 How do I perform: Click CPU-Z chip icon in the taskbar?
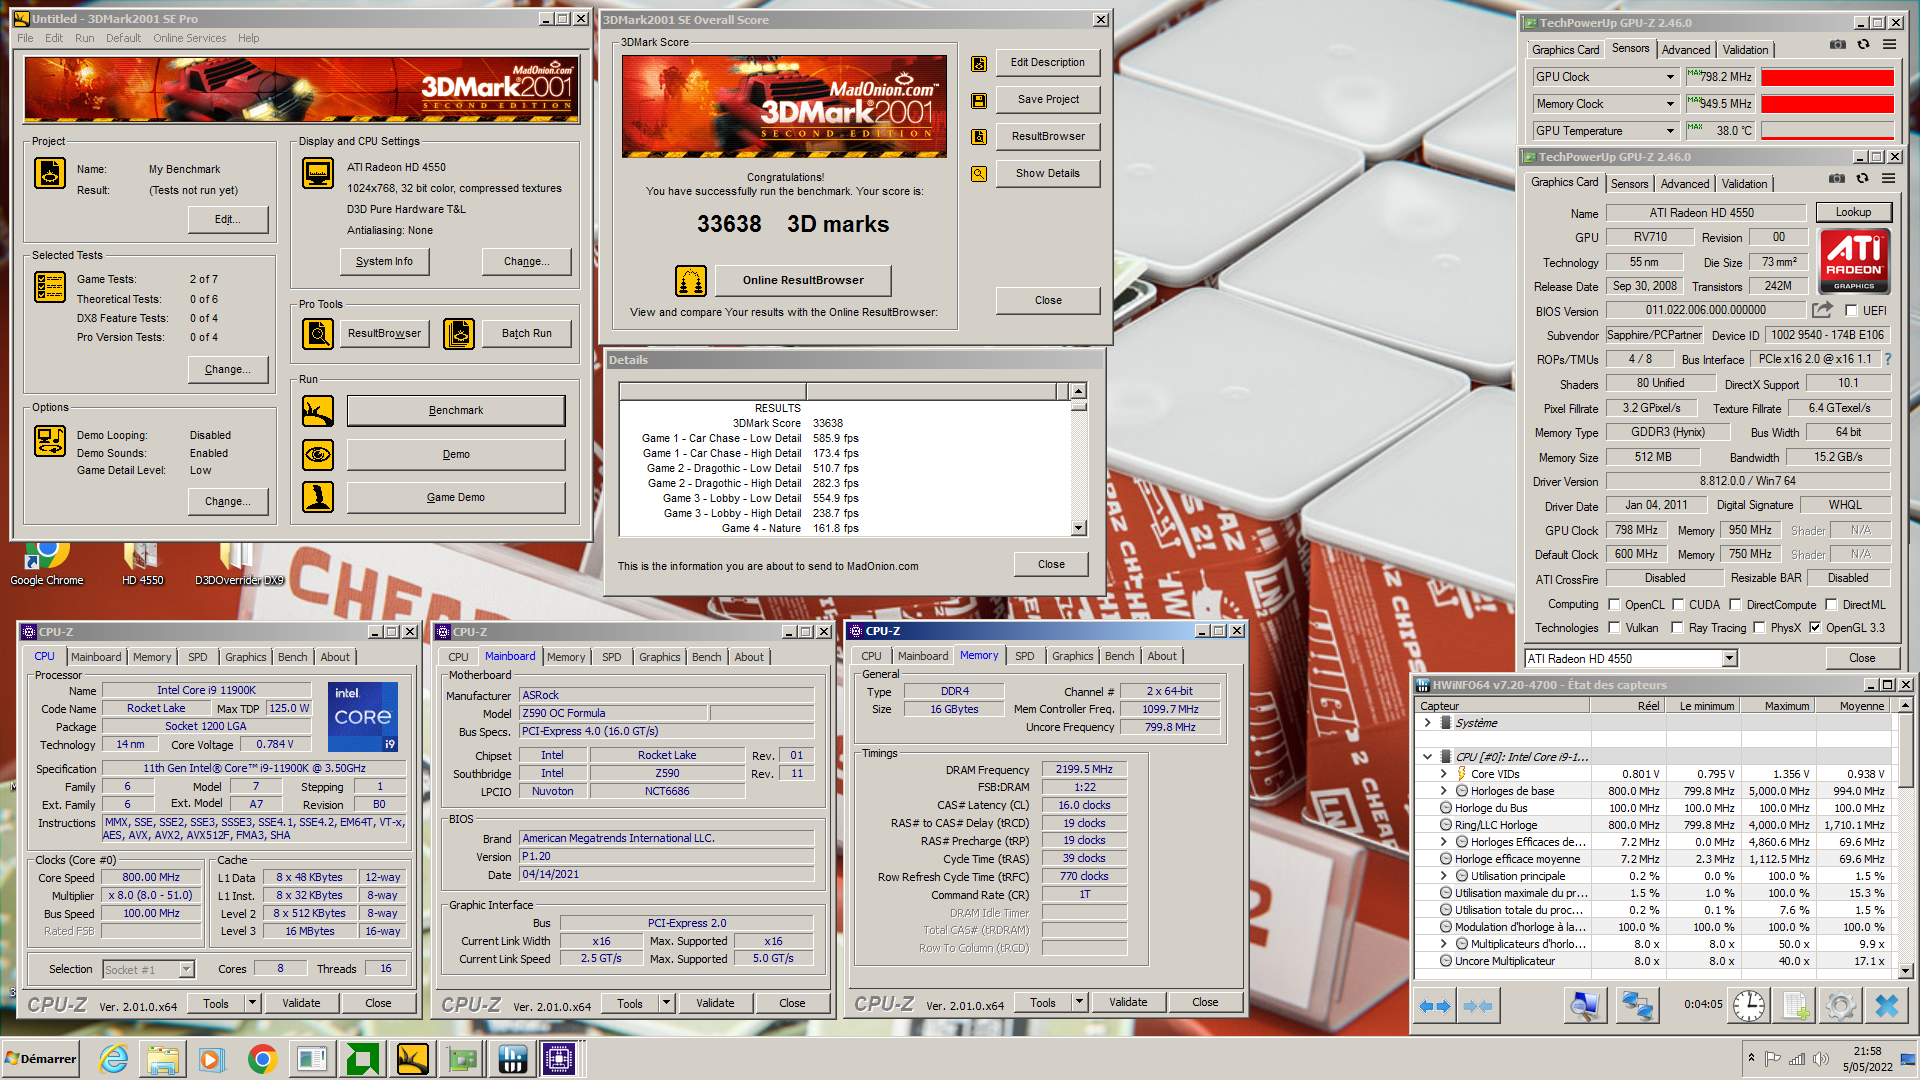559,1059
